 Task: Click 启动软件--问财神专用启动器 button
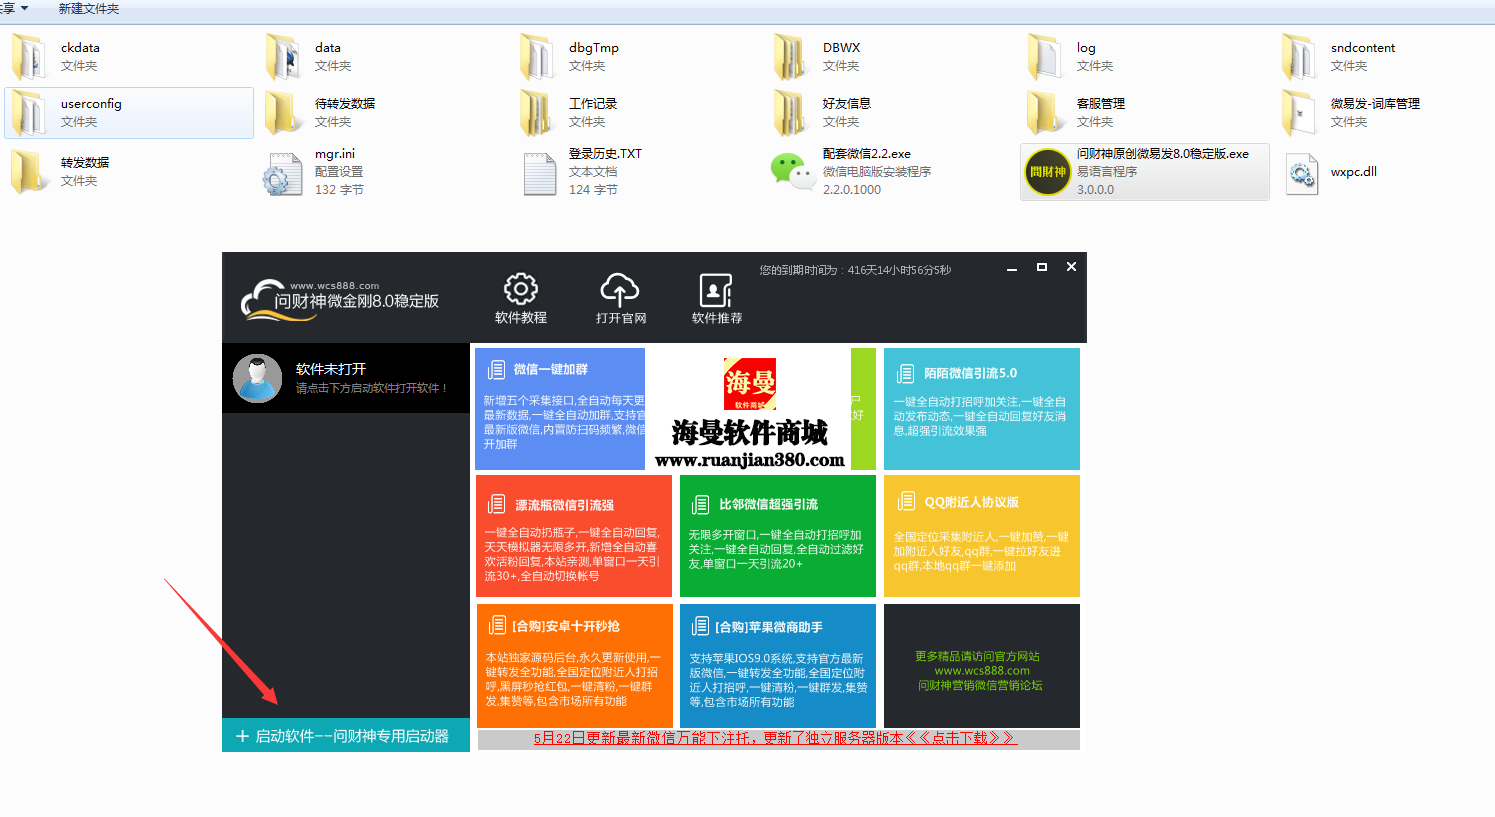pos(346,736)
